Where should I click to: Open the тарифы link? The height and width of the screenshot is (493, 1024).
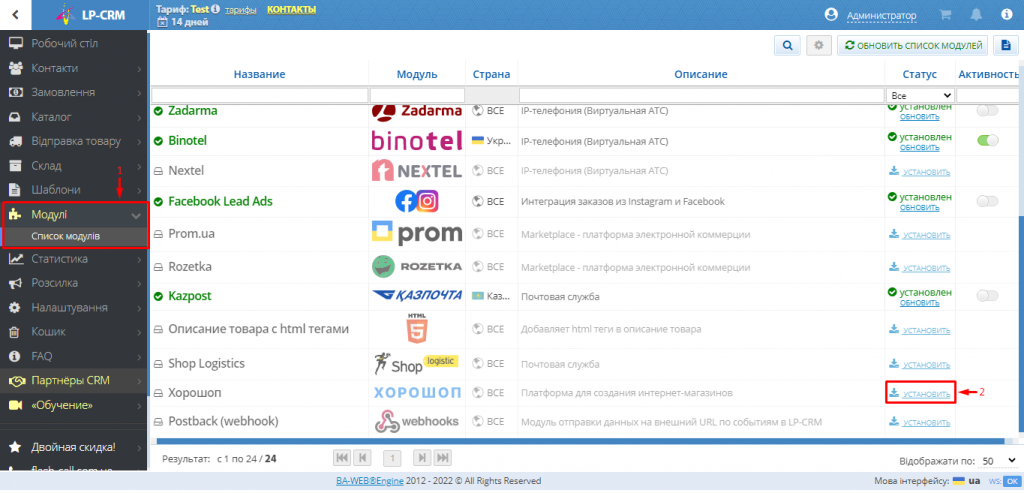point(241,10)
